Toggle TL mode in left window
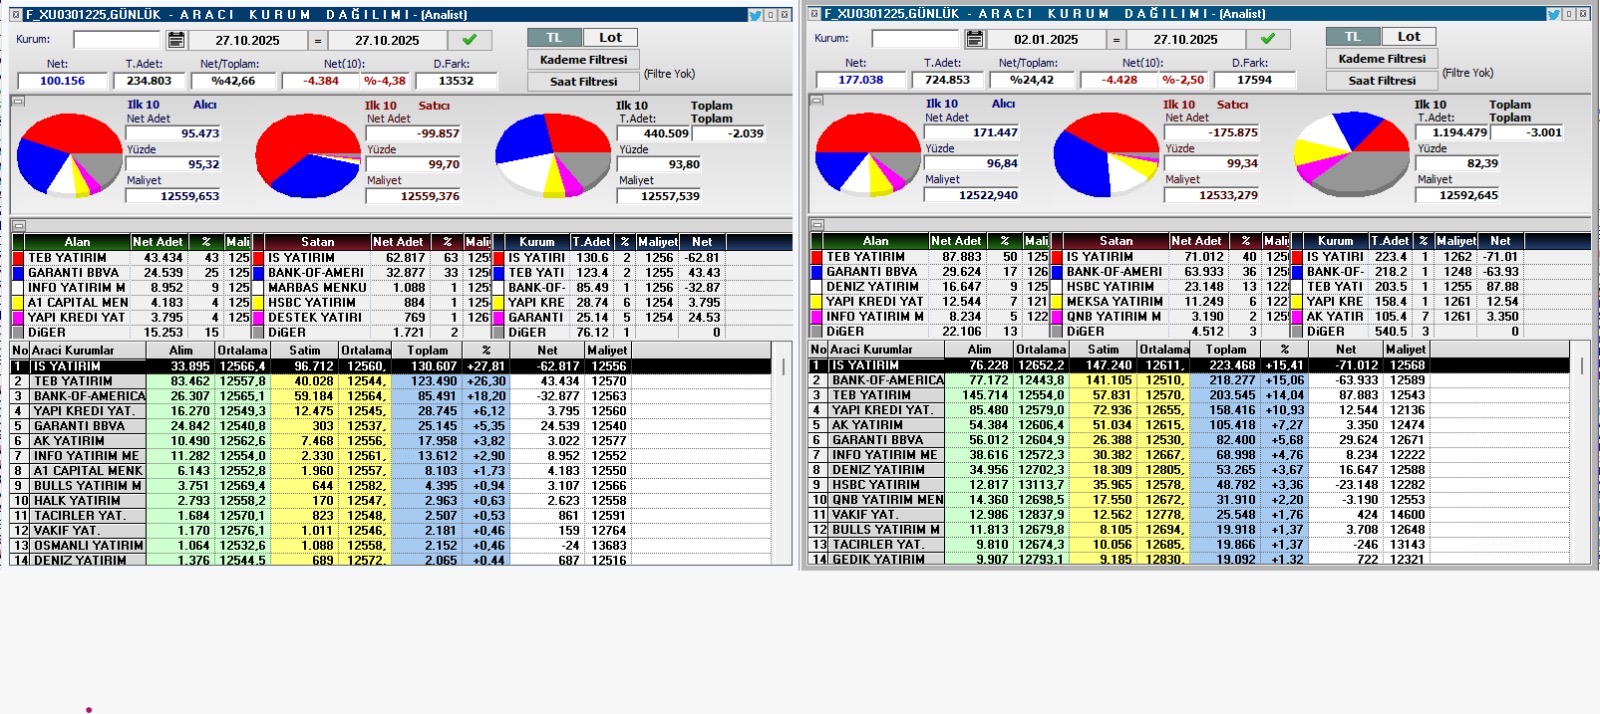This screenshot has height=714, width=1600. [554, 38]
